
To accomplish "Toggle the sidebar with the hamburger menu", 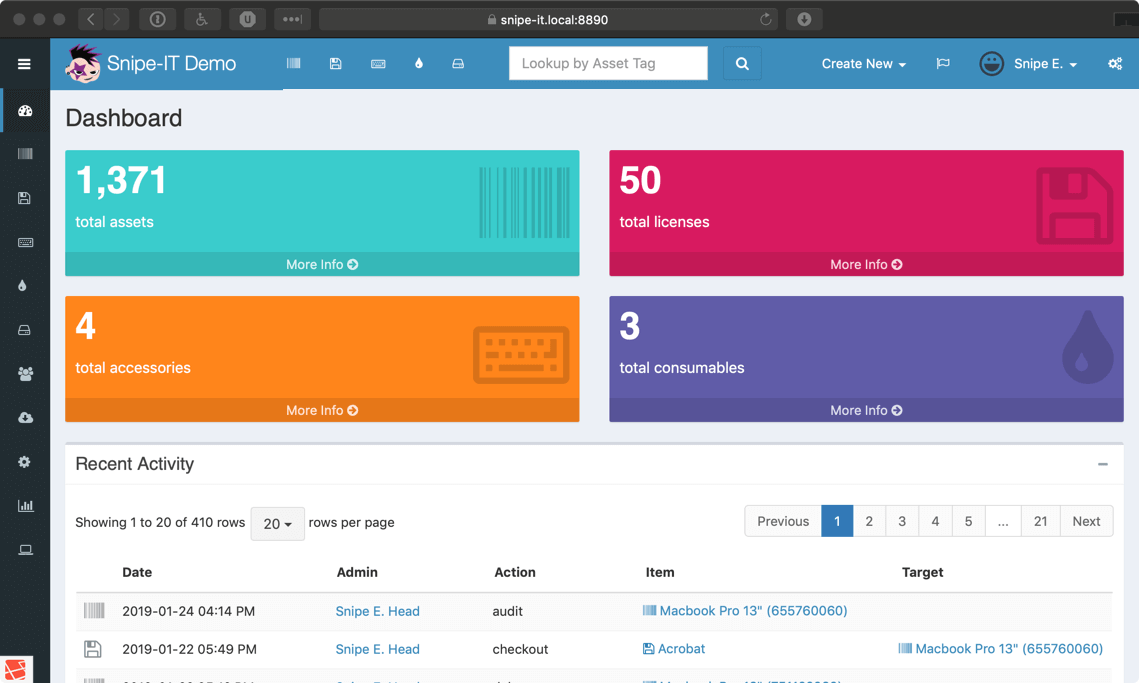I will [x=24, y=63].
